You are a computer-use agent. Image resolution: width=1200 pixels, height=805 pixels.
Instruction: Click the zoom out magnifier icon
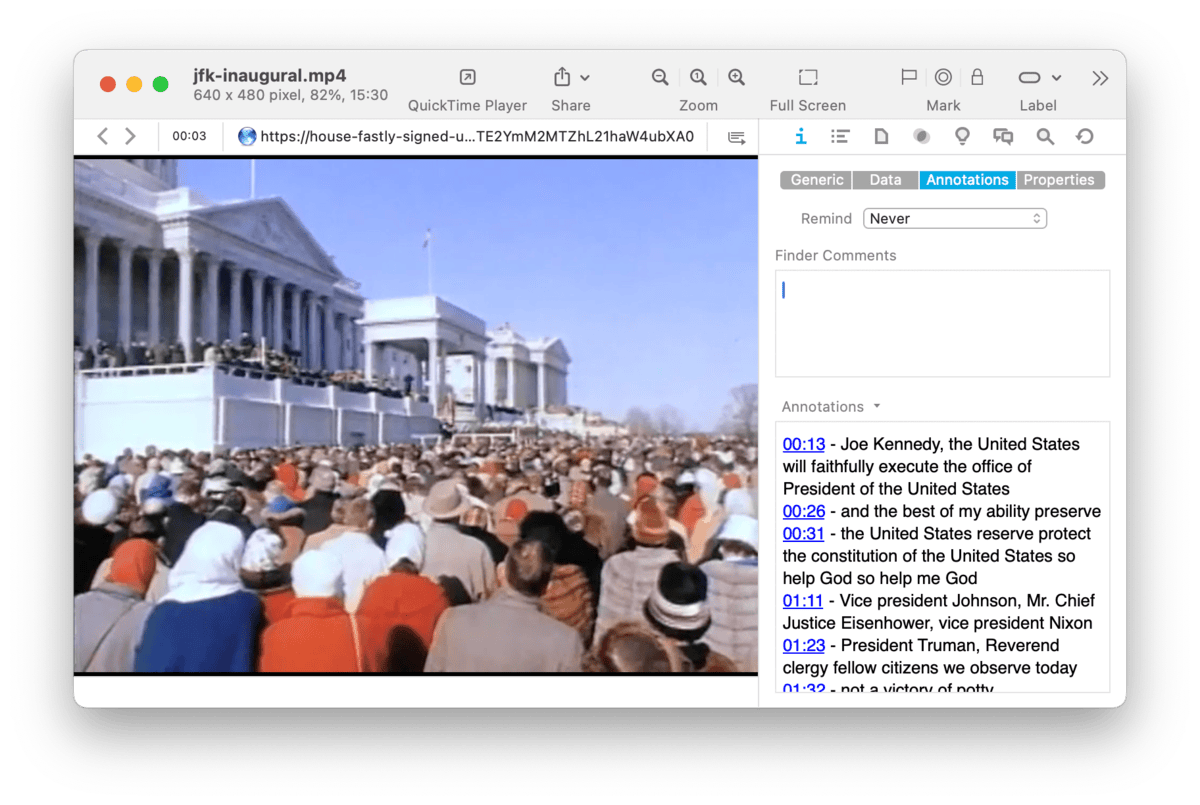pyautogui.click(x=660, y=78)
